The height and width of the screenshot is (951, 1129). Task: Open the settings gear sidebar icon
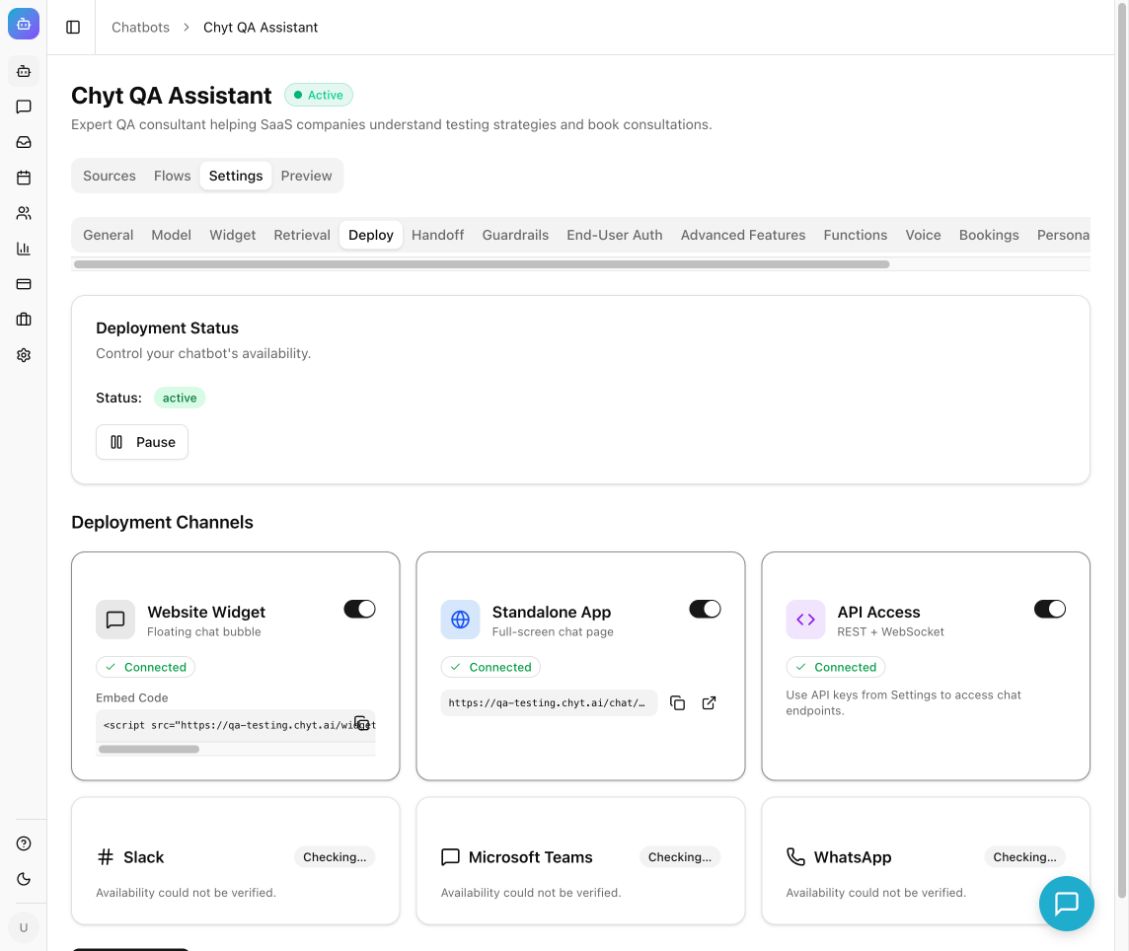24,355
